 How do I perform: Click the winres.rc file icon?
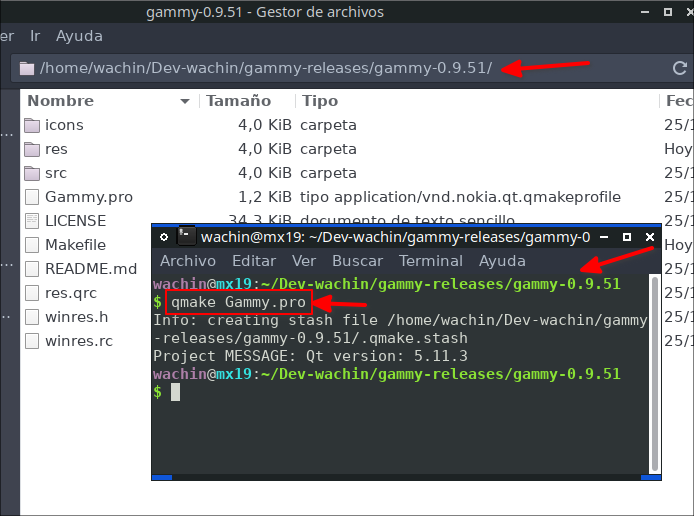tap(32, 341)
